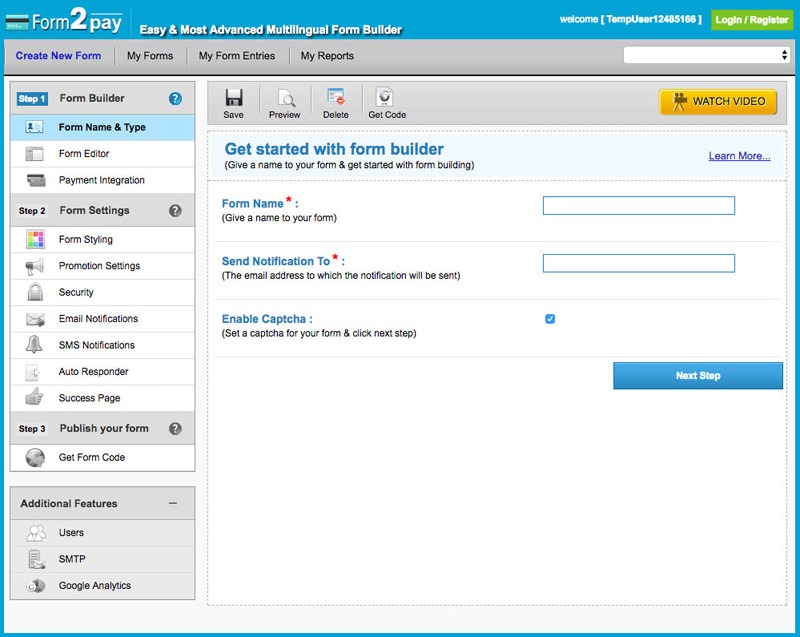Click the Get Form Code globe icon
The image size is (800, 637).
35,457
